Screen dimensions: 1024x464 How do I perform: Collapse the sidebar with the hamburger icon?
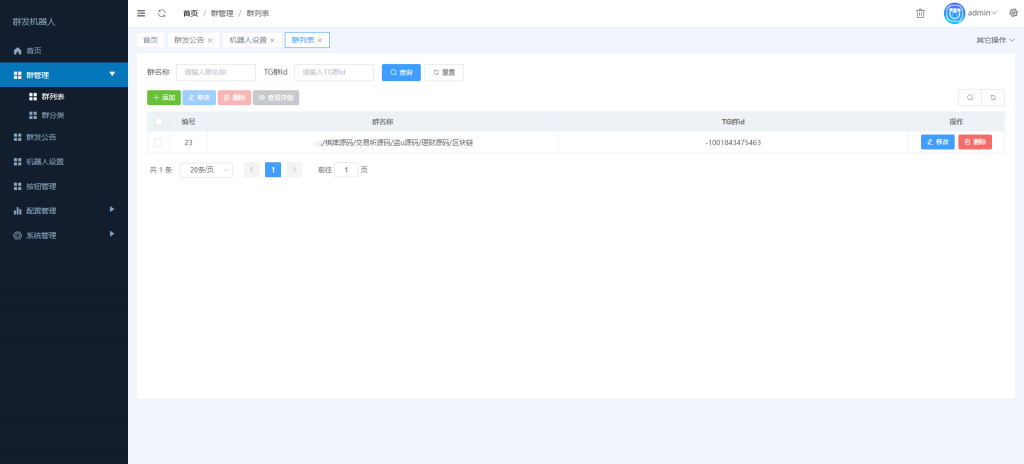(x=141, y=13)
